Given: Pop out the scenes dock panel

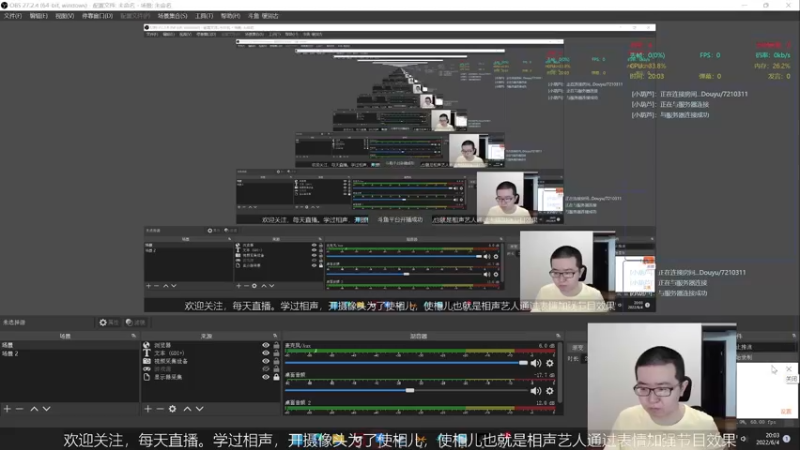Looking at the screenshot, I should click(134, 336).
